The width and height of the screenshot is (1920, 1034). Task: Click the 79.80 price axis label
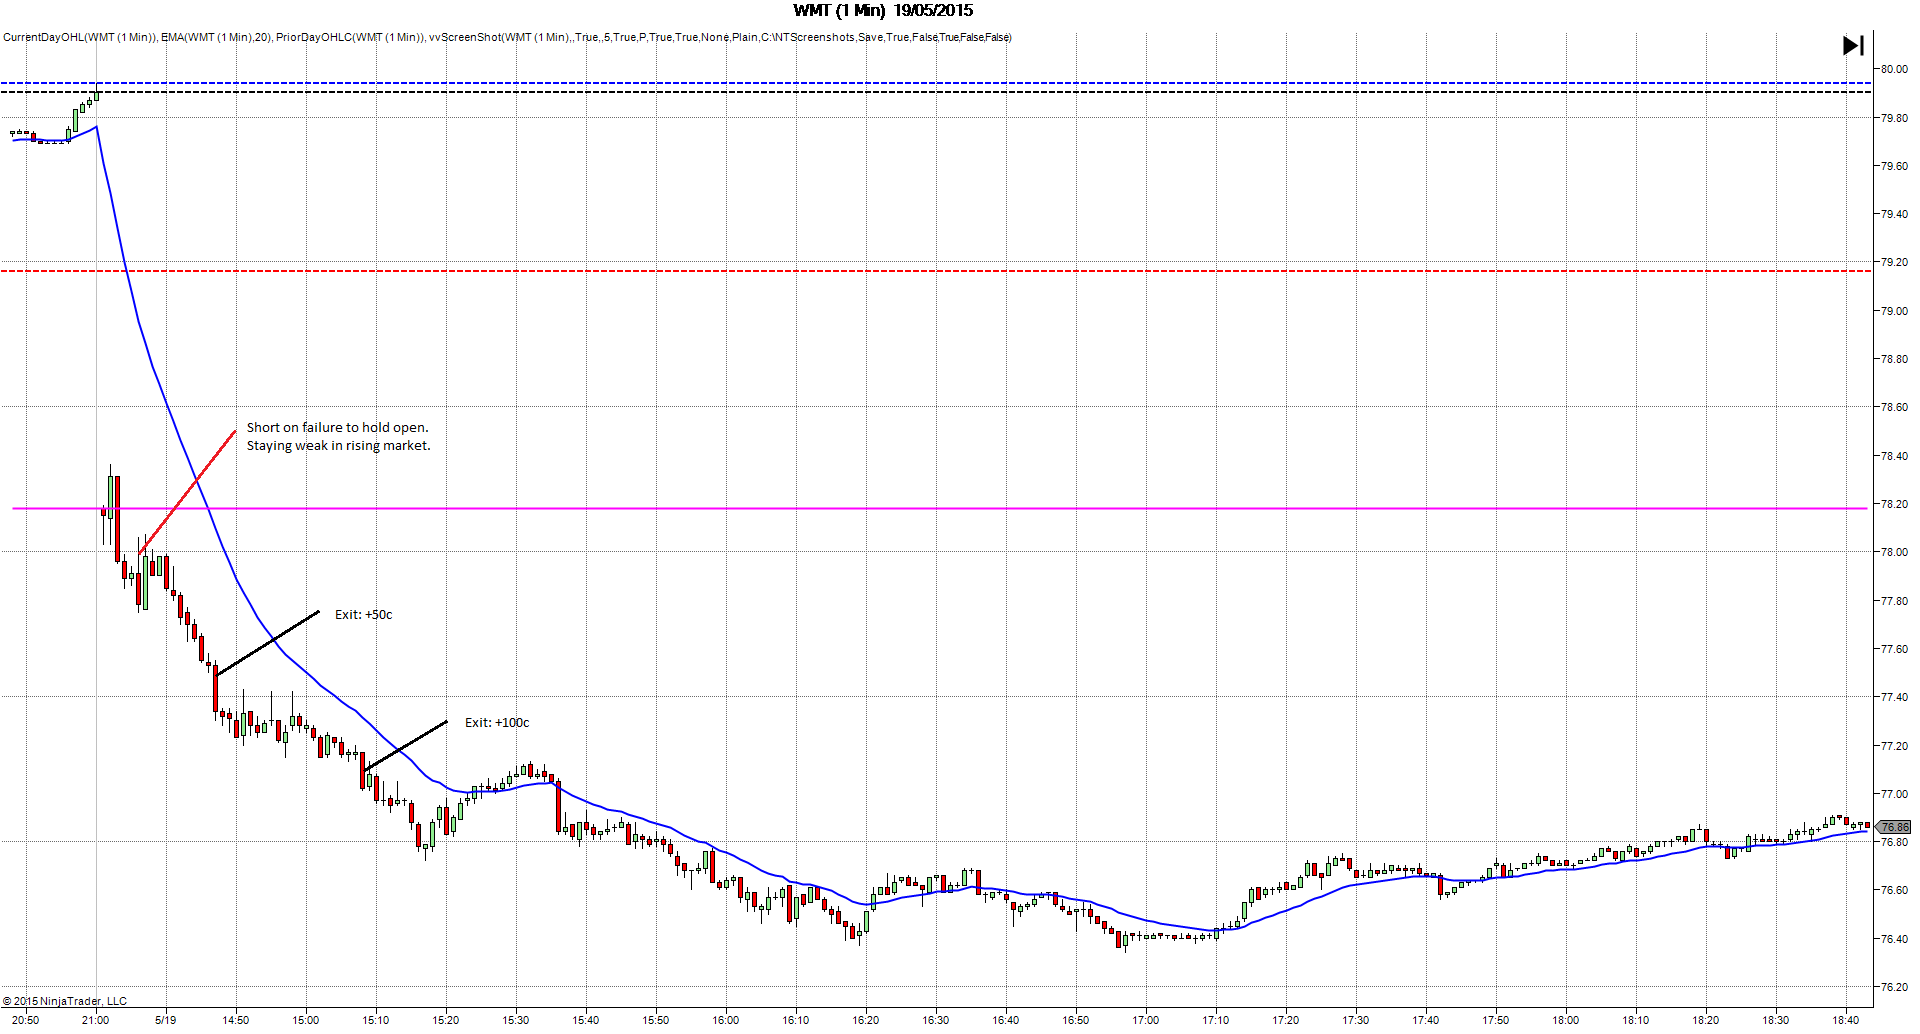[x=1894, y=118]
